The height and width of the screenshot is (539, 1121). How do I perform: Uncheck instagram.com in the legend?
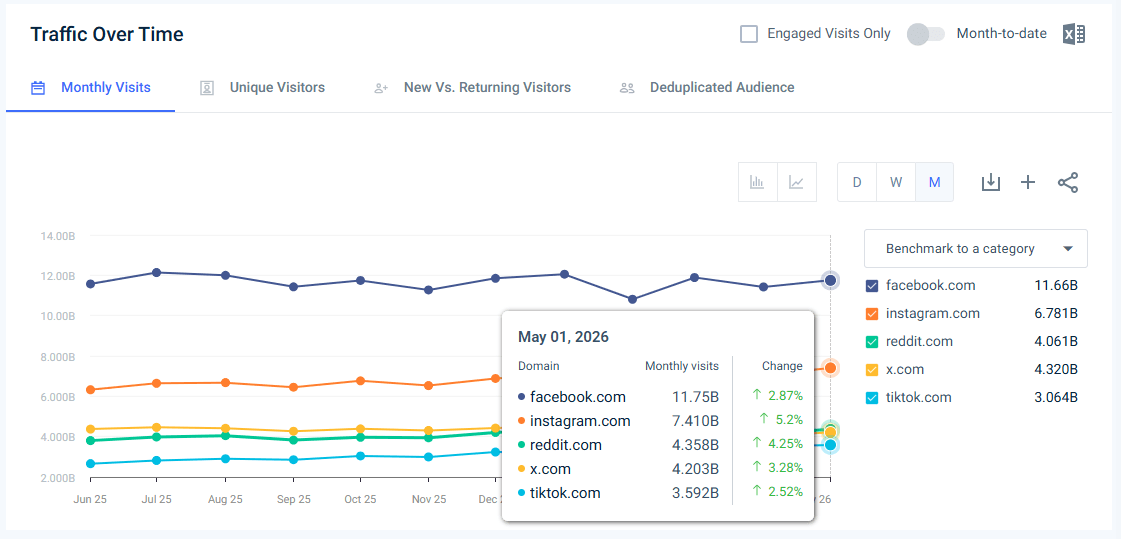point(871,314)
